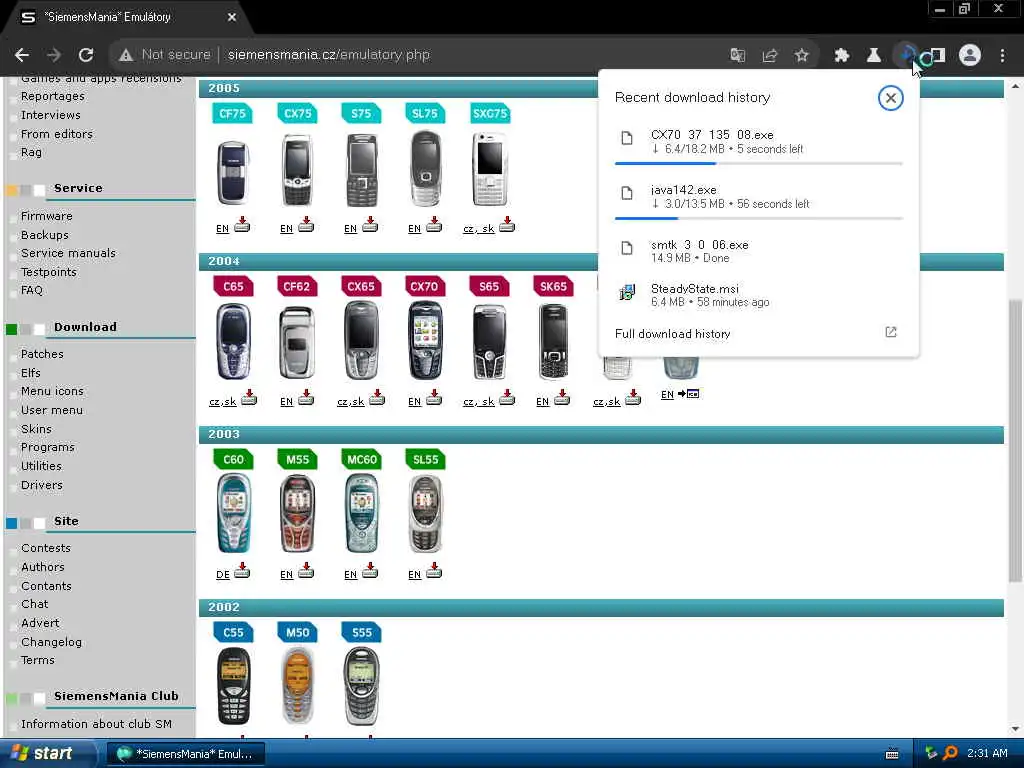Open the Chrome three-dot menu

1002,55
